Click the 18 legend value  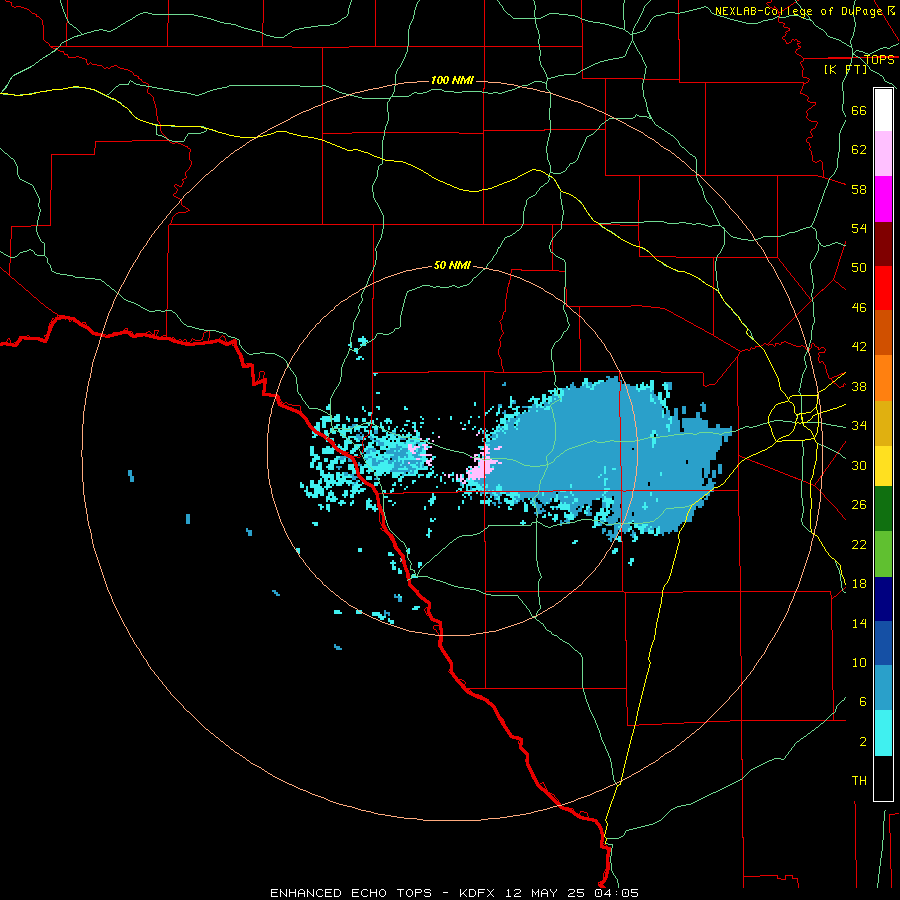pos(859,584)
